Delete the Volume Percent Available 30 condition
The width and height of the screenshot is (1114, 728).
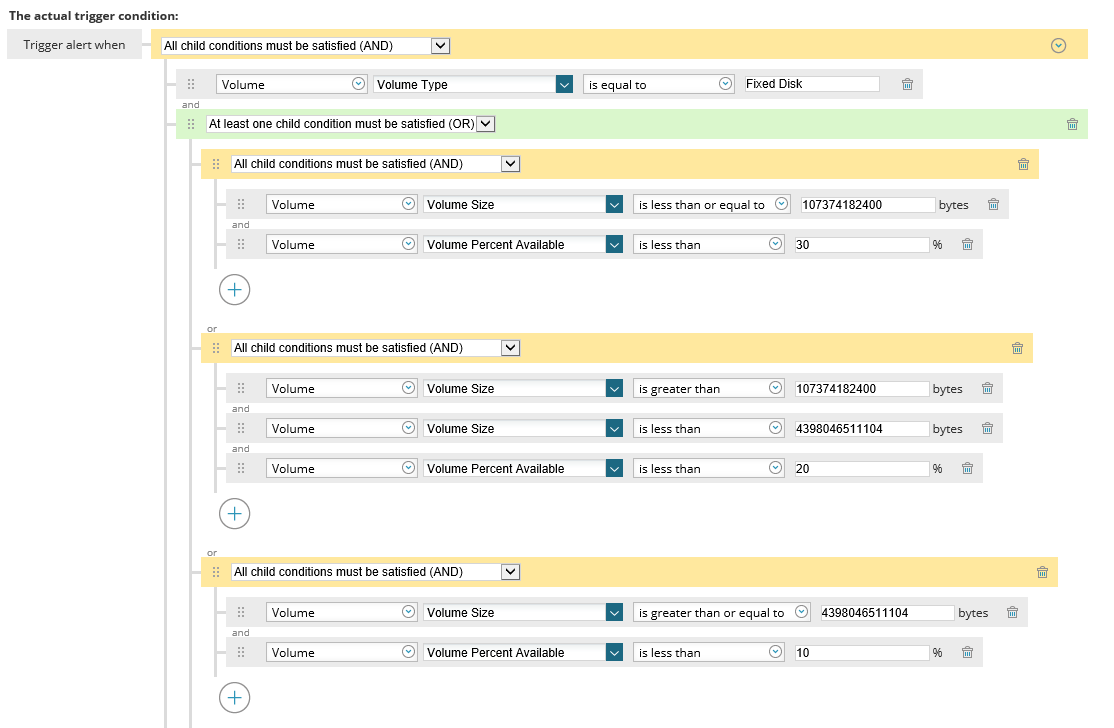[967, 245]
